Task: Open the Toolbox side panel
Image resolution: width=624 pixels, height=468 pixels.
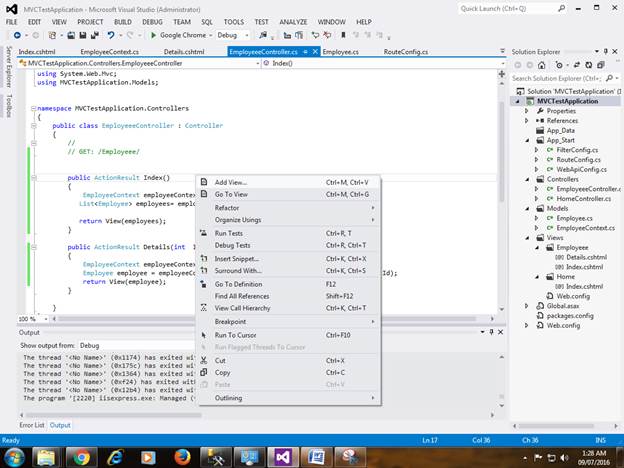Action: pos(8,106)
